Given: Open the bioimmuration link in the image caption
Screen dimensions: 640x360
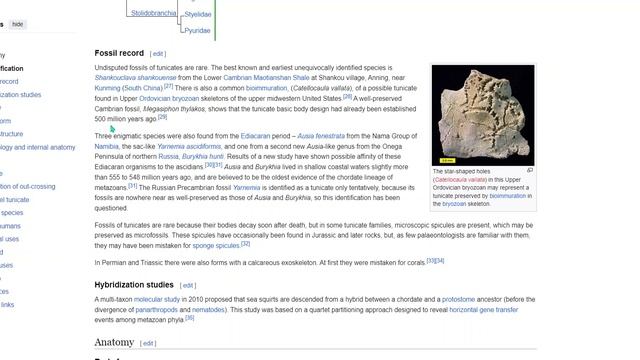Looking at the screenshot, I should [508, 196].
